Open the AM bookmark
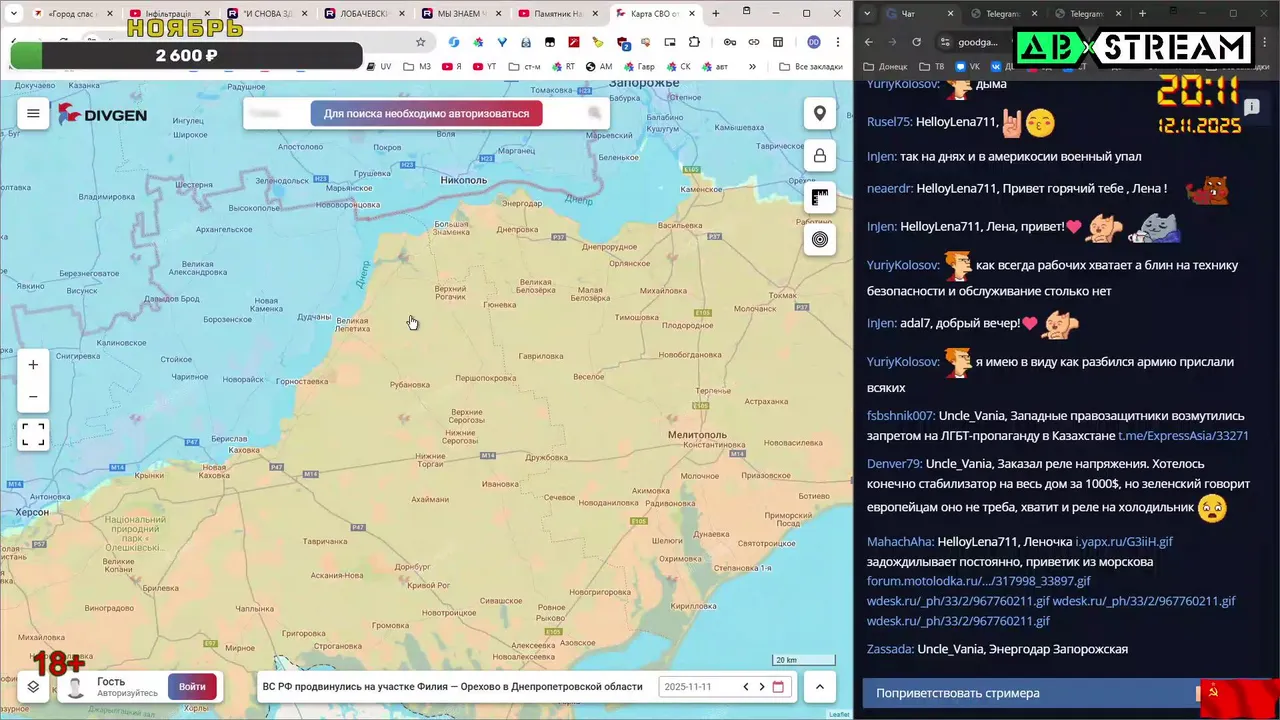 tap(599, 67)
